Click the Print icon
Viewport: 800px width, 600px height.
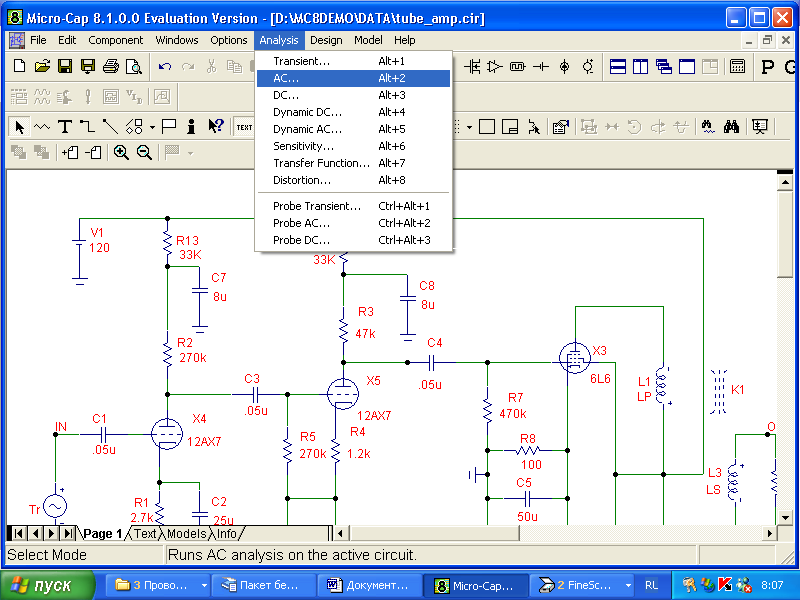tap(111, 66)
